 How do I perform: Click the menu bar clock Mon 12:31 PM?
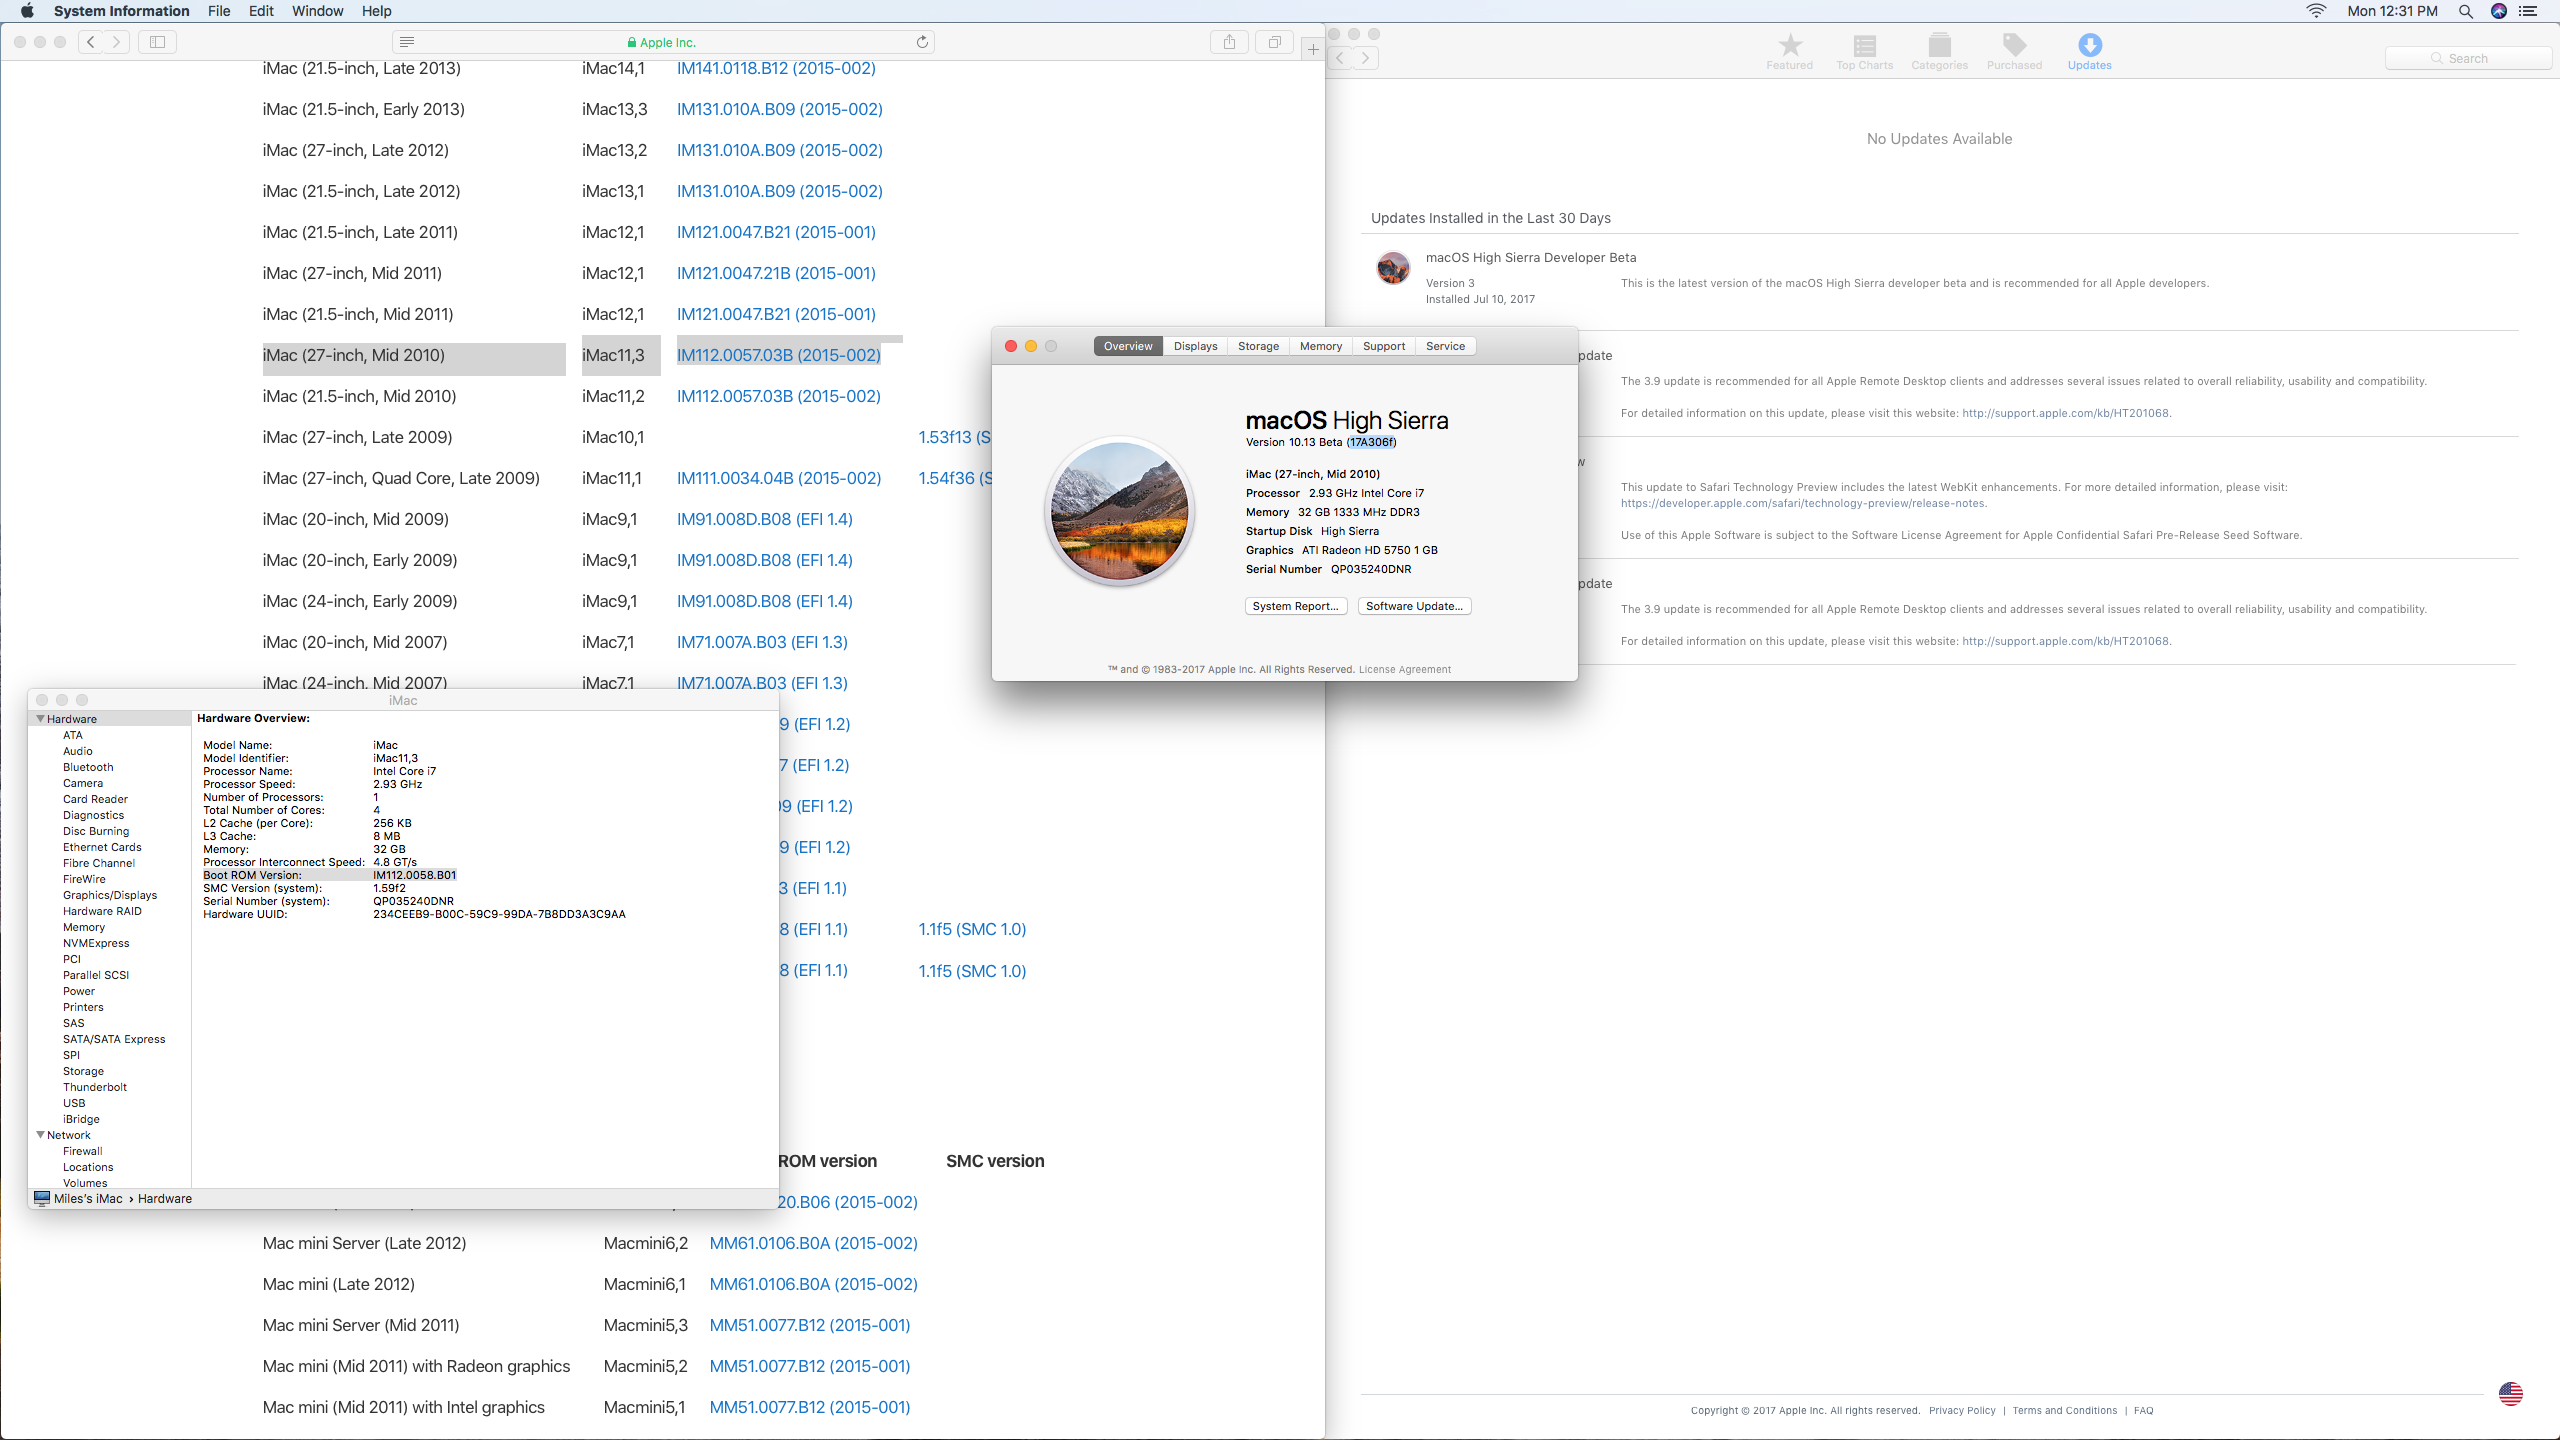(2392, 11)
